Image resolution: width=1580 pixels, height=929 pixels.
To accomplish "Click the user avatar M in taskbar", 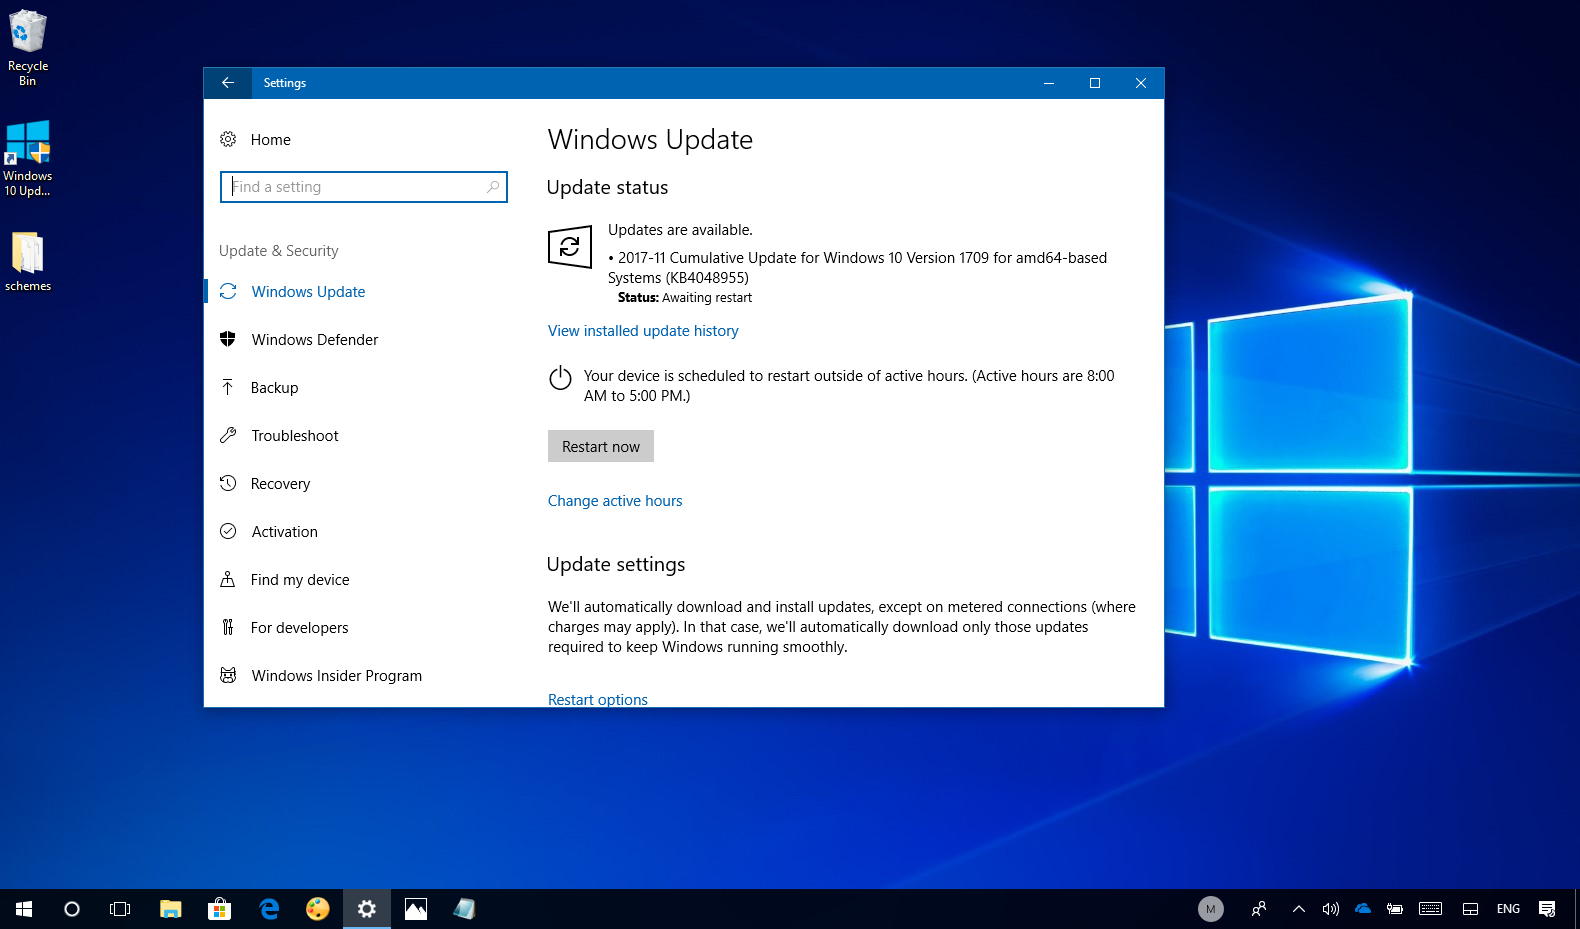I will point(1211,909).
